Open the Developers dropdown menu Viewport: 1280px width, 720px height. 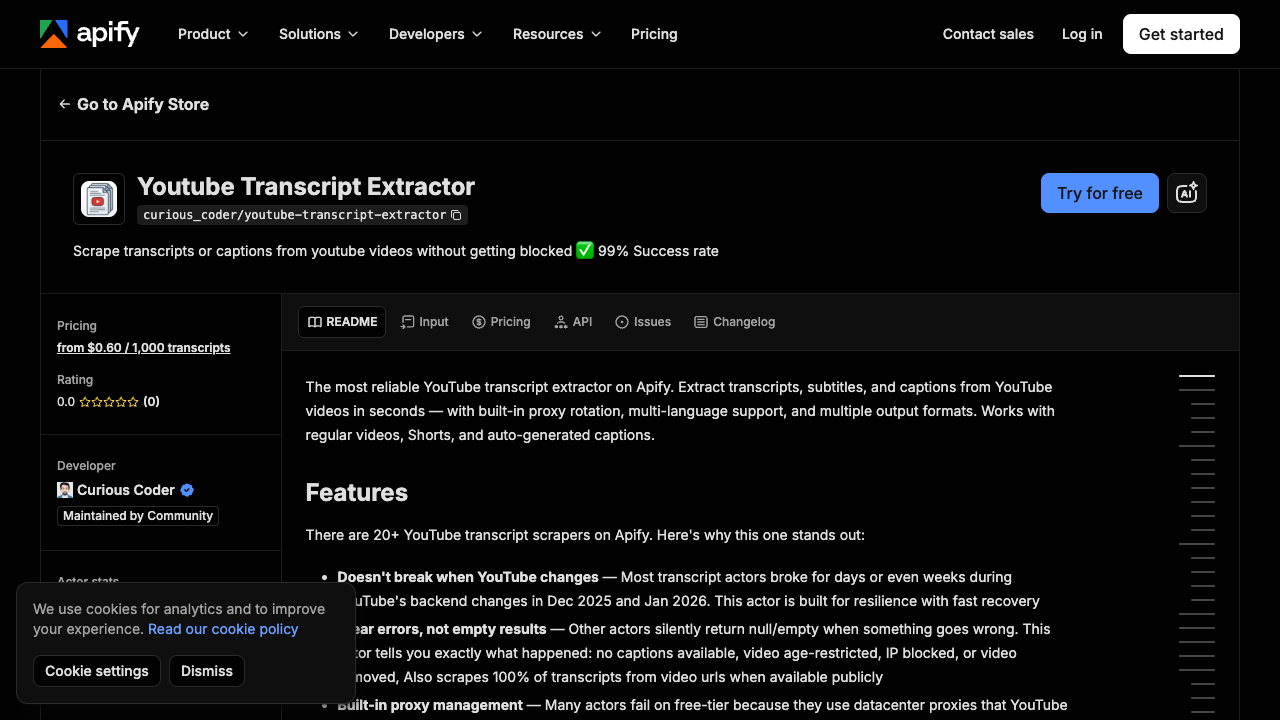436,34
